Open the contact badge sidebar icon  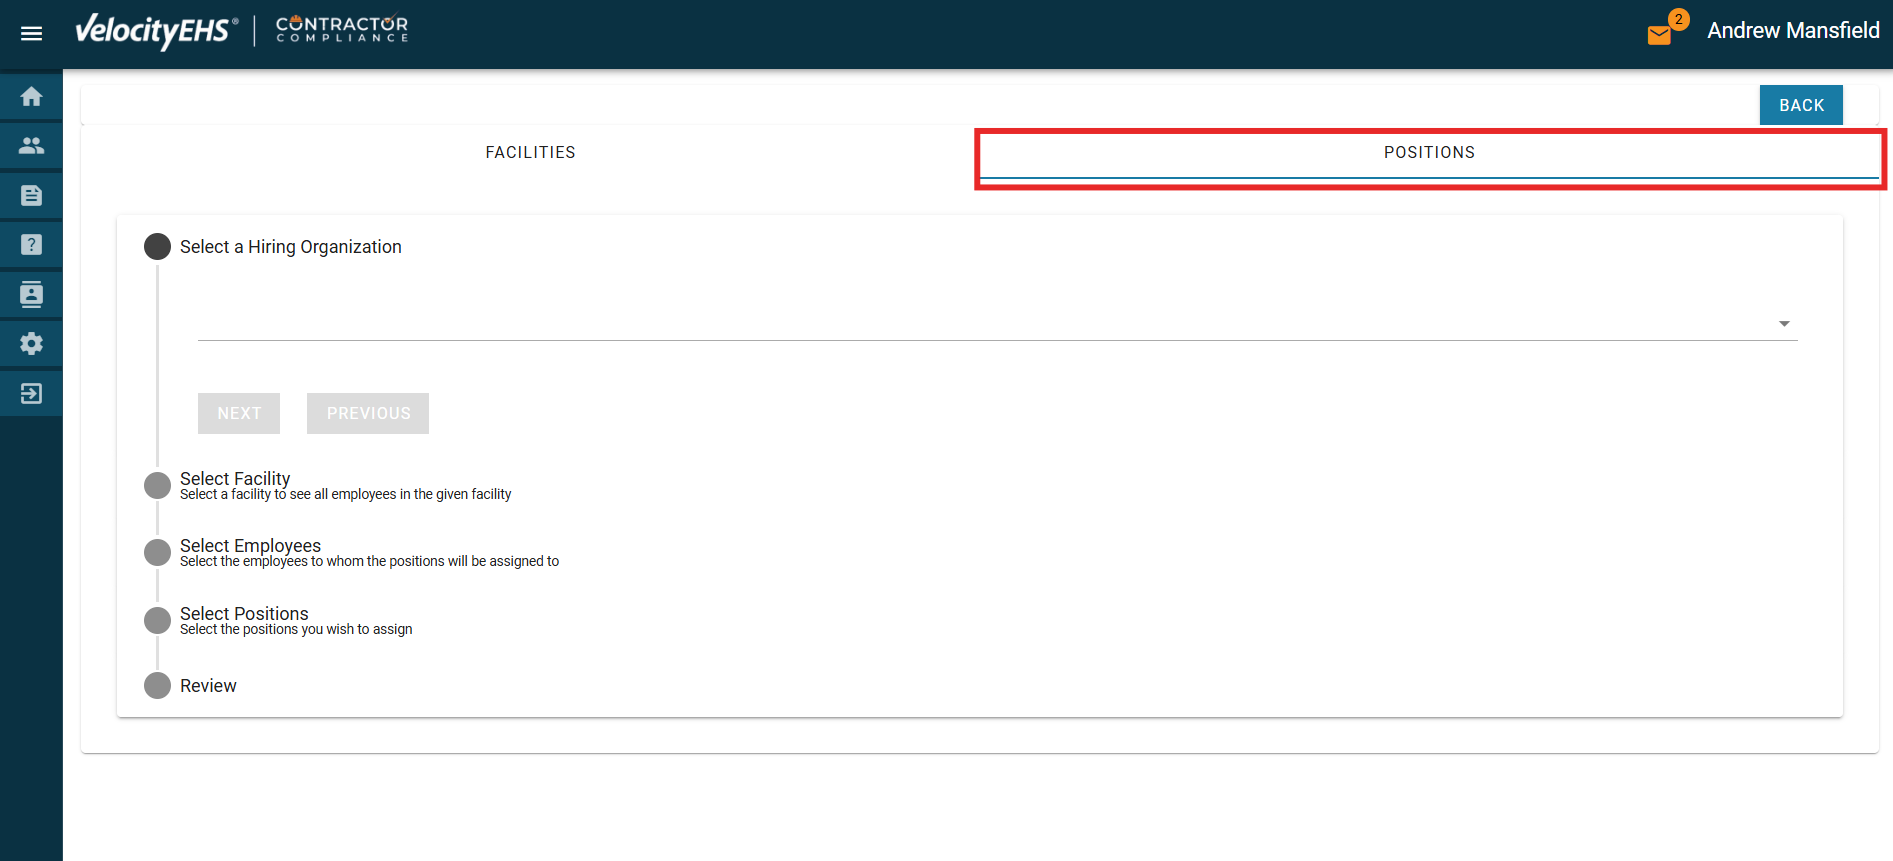click(x=31, y=294)
